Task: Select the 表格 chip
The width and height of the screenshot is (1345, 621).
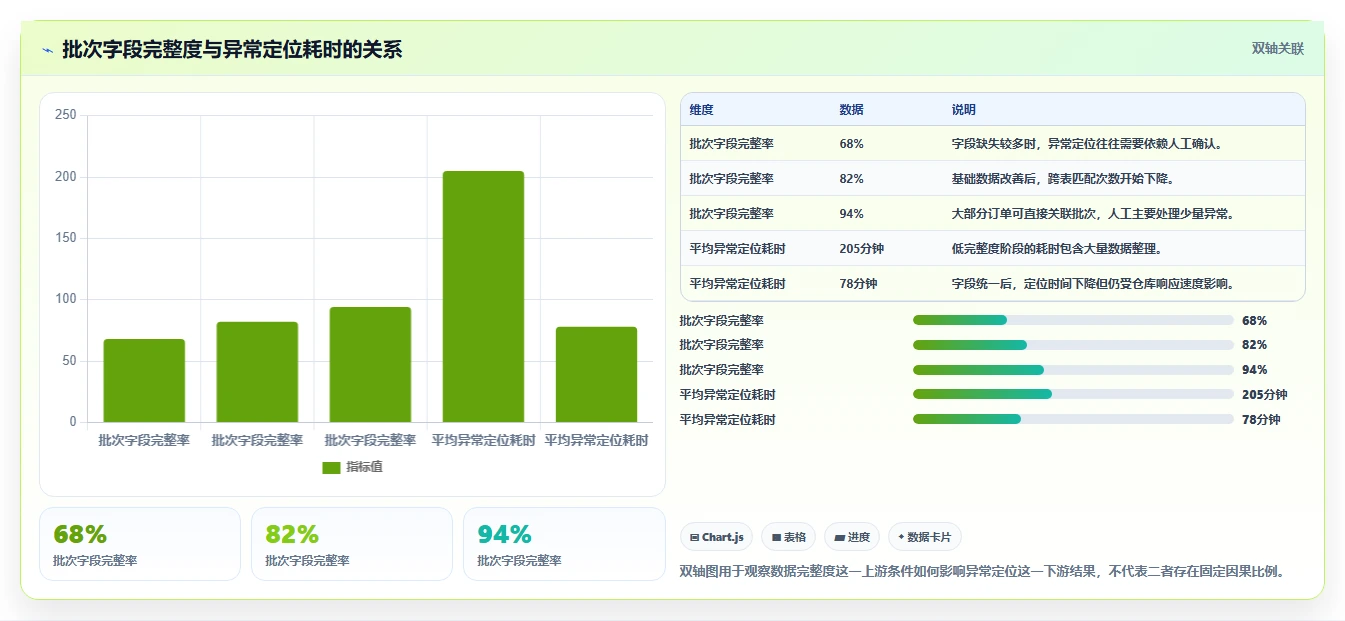Action: tap(788, 537)
